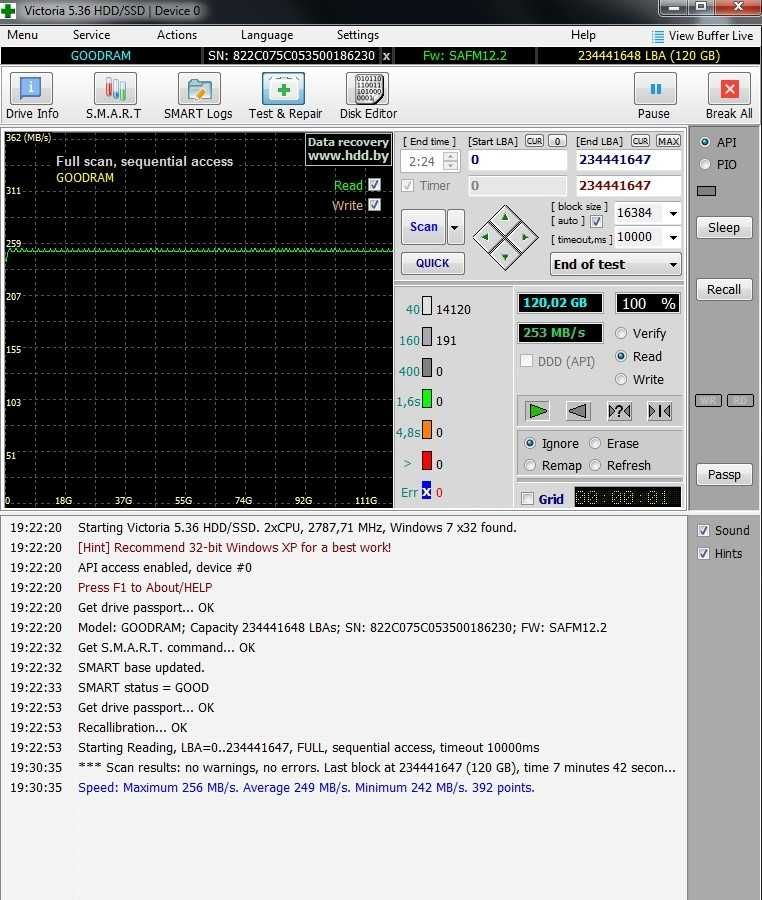The image size is (762, 900).
Task: Click the CUR button for Start LBA
Action: tap(534, 141)
